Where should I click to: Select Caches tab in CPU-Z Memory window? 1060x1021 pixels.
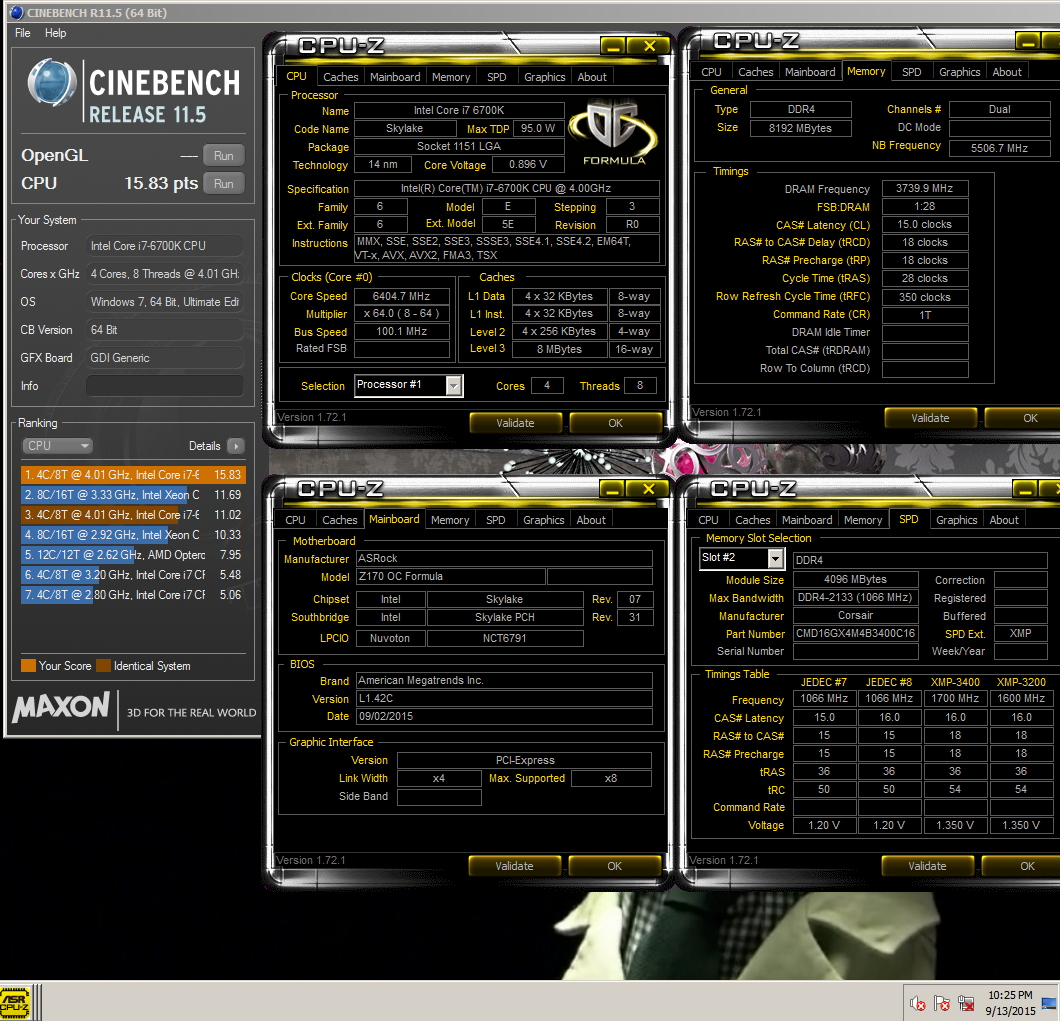pyautogui.click(x=756, y=72)
